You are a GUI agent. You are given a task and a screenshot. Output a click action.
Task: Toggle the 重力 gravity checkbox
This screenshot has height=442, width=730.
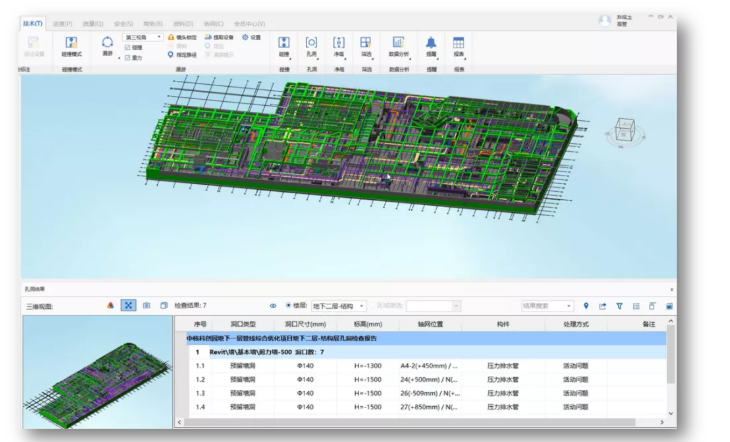(128, 58)
